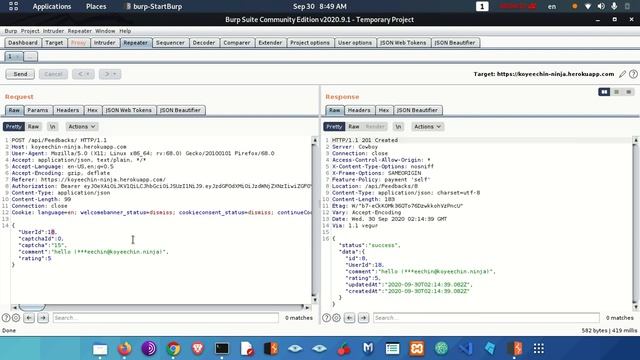
Task: Toggle the \n non-printable characters button in the Request pane
Action: [x=52, y=127]
